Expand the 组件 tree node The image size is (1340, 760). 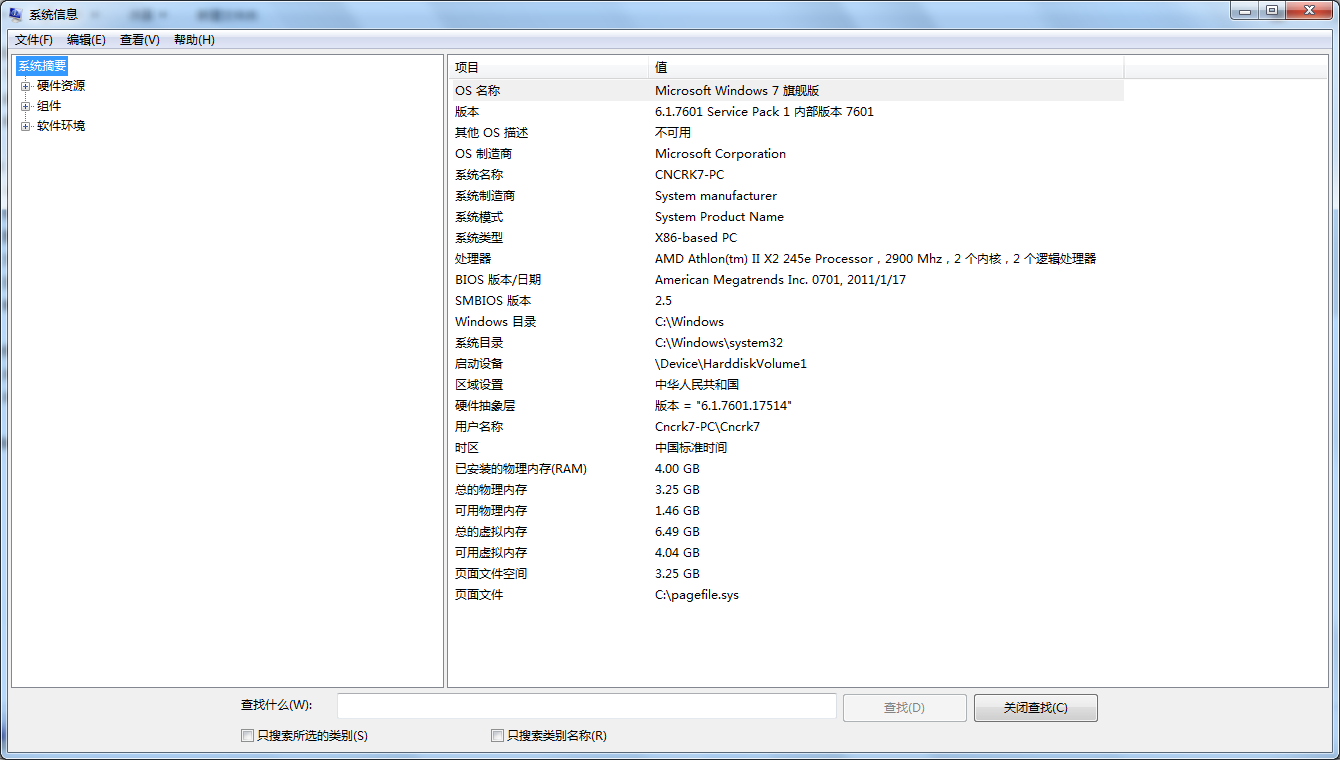point(26,106)
